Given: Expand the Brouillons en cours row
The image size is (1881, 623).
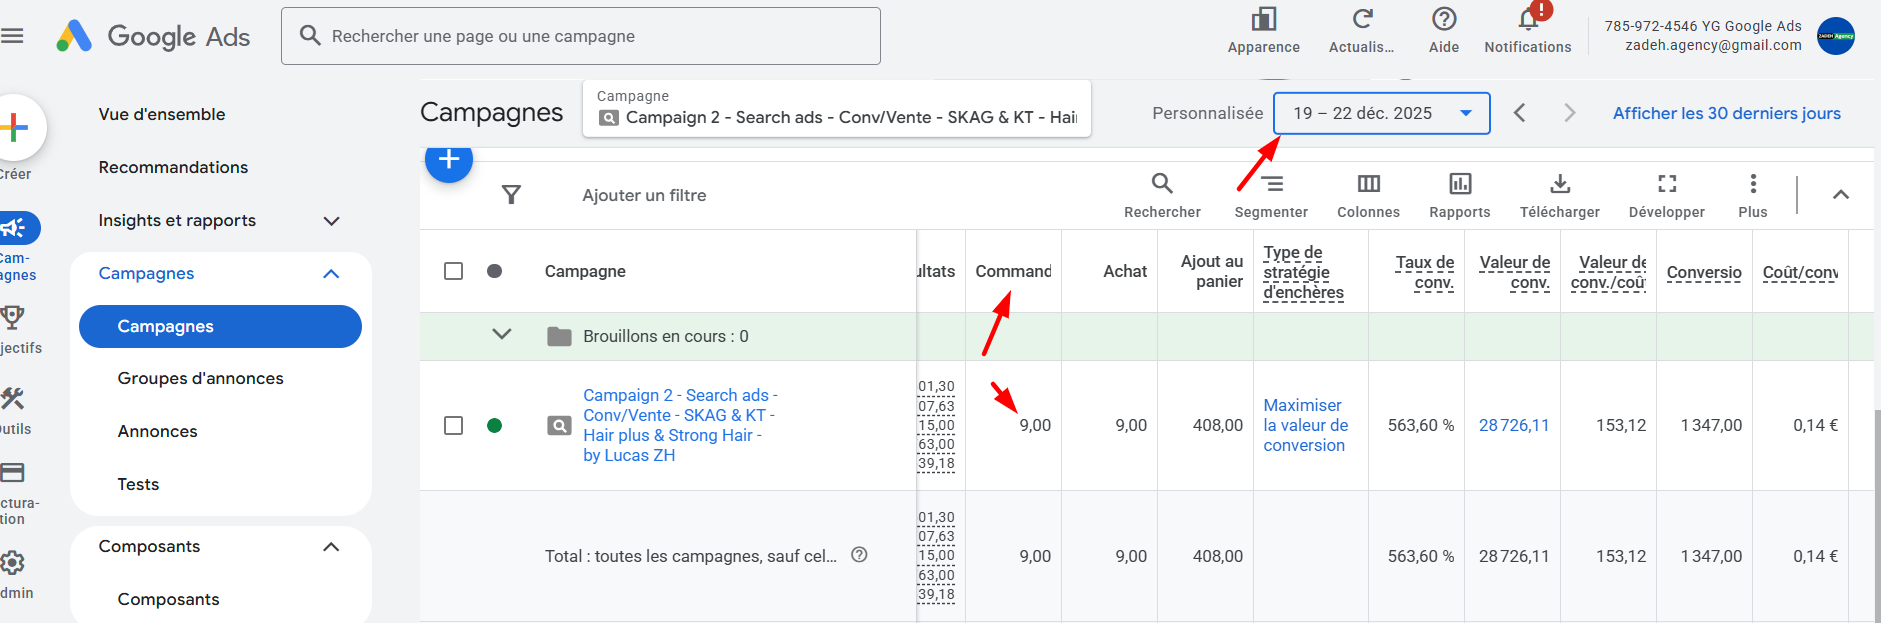Looking at the screenshot, I should (502, 335).
